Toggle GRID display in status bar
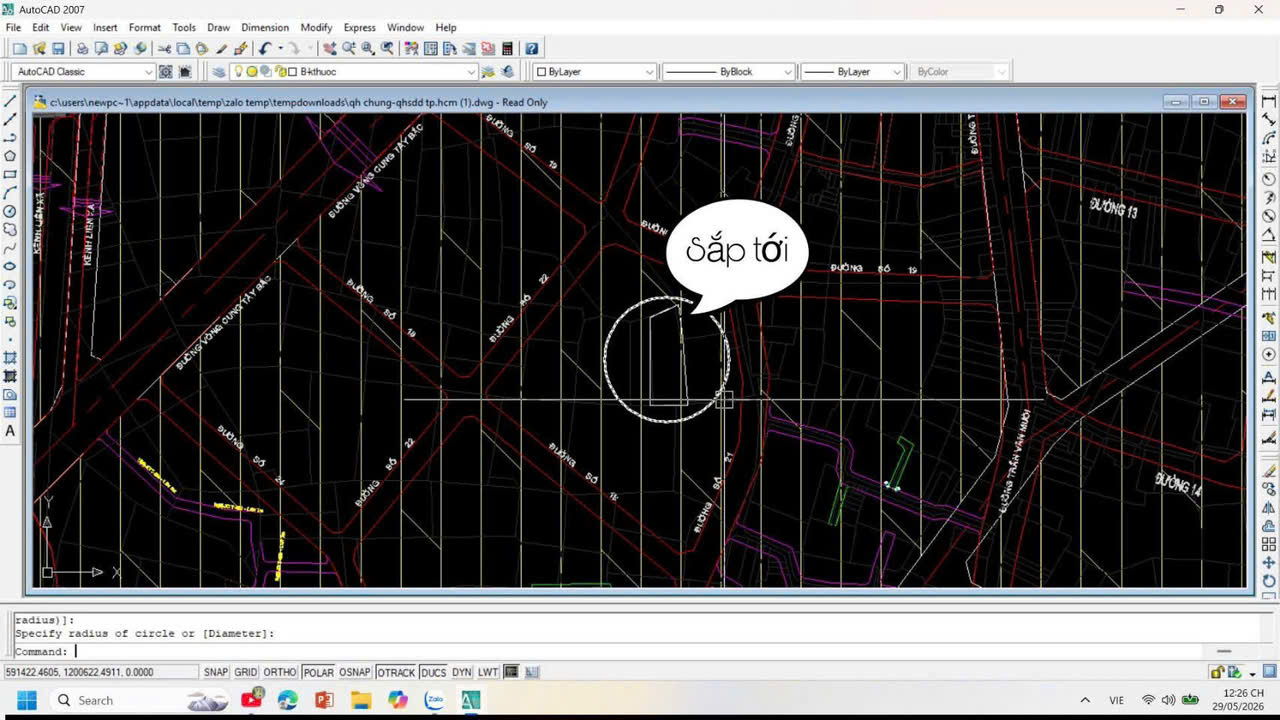The height and width of the screenshot is (720, 1280). [x=246, y=672]
